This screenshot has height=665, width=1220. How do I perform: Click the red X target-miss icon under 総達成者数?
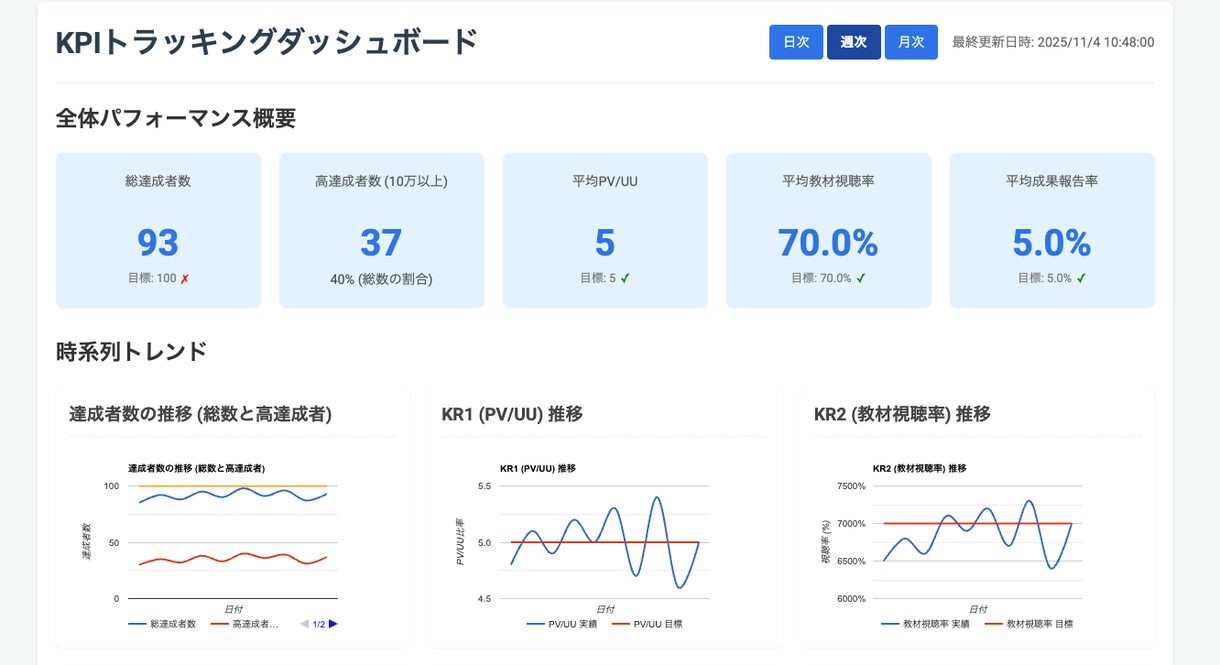point(184,279)
